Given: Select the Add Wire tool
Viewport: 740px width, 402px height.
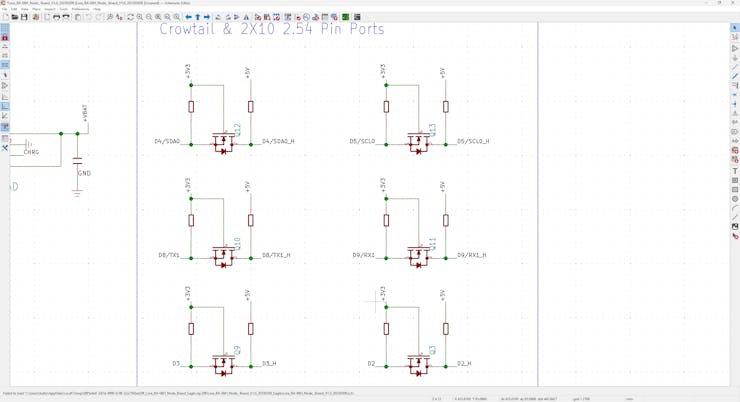Looking at the screenshot, I should pos(735,67).
